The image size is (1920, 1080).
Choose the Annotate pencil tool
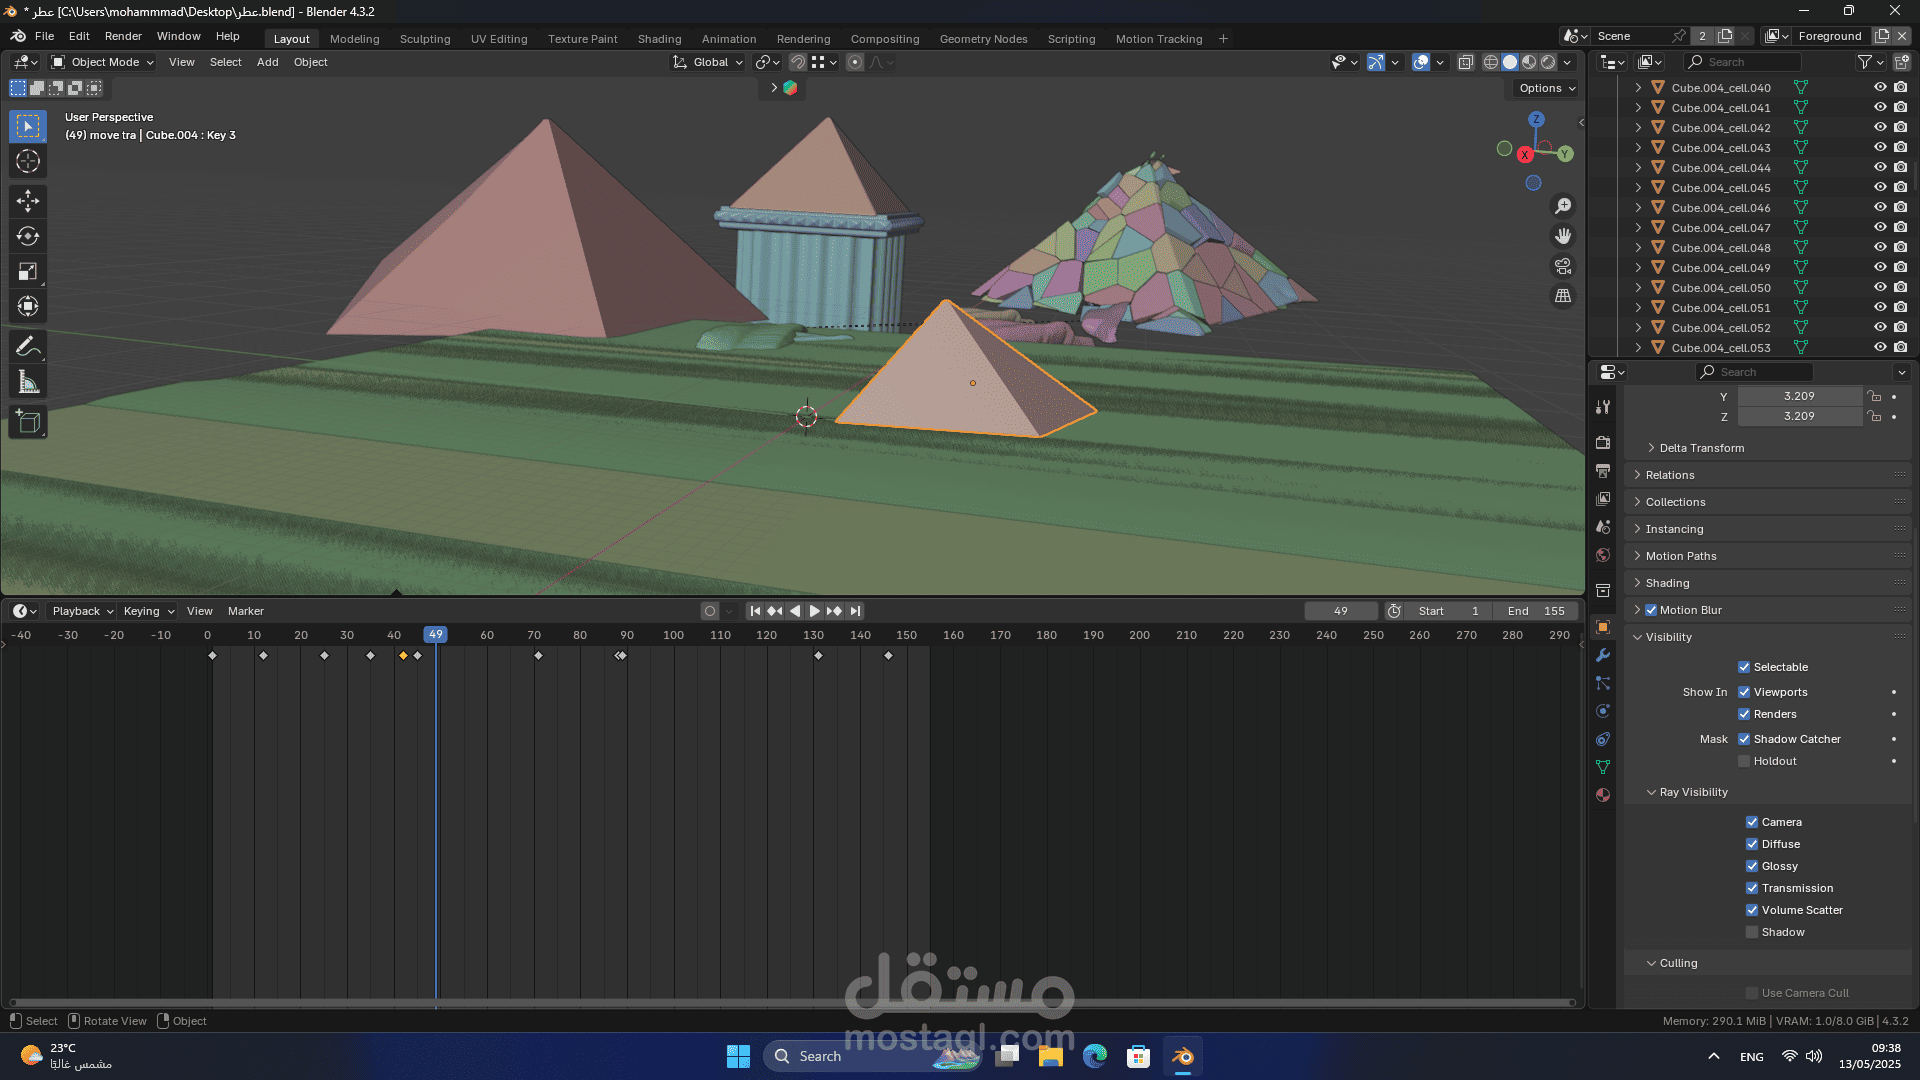pos(28,347)
